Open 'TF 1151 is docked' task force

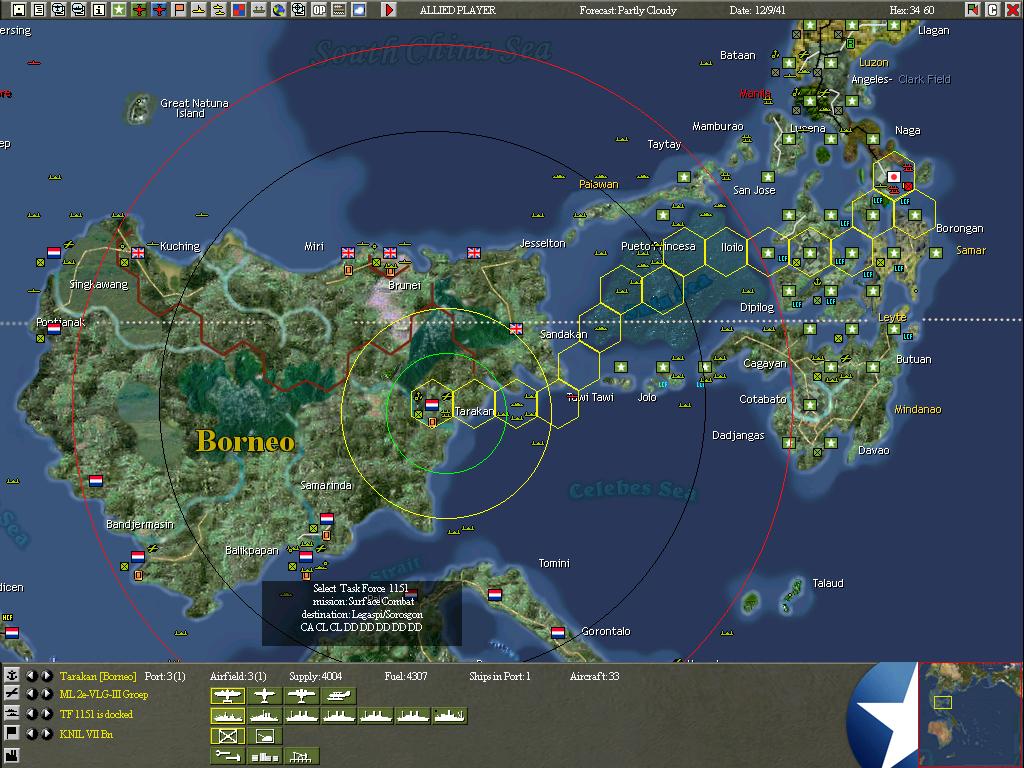96,714
